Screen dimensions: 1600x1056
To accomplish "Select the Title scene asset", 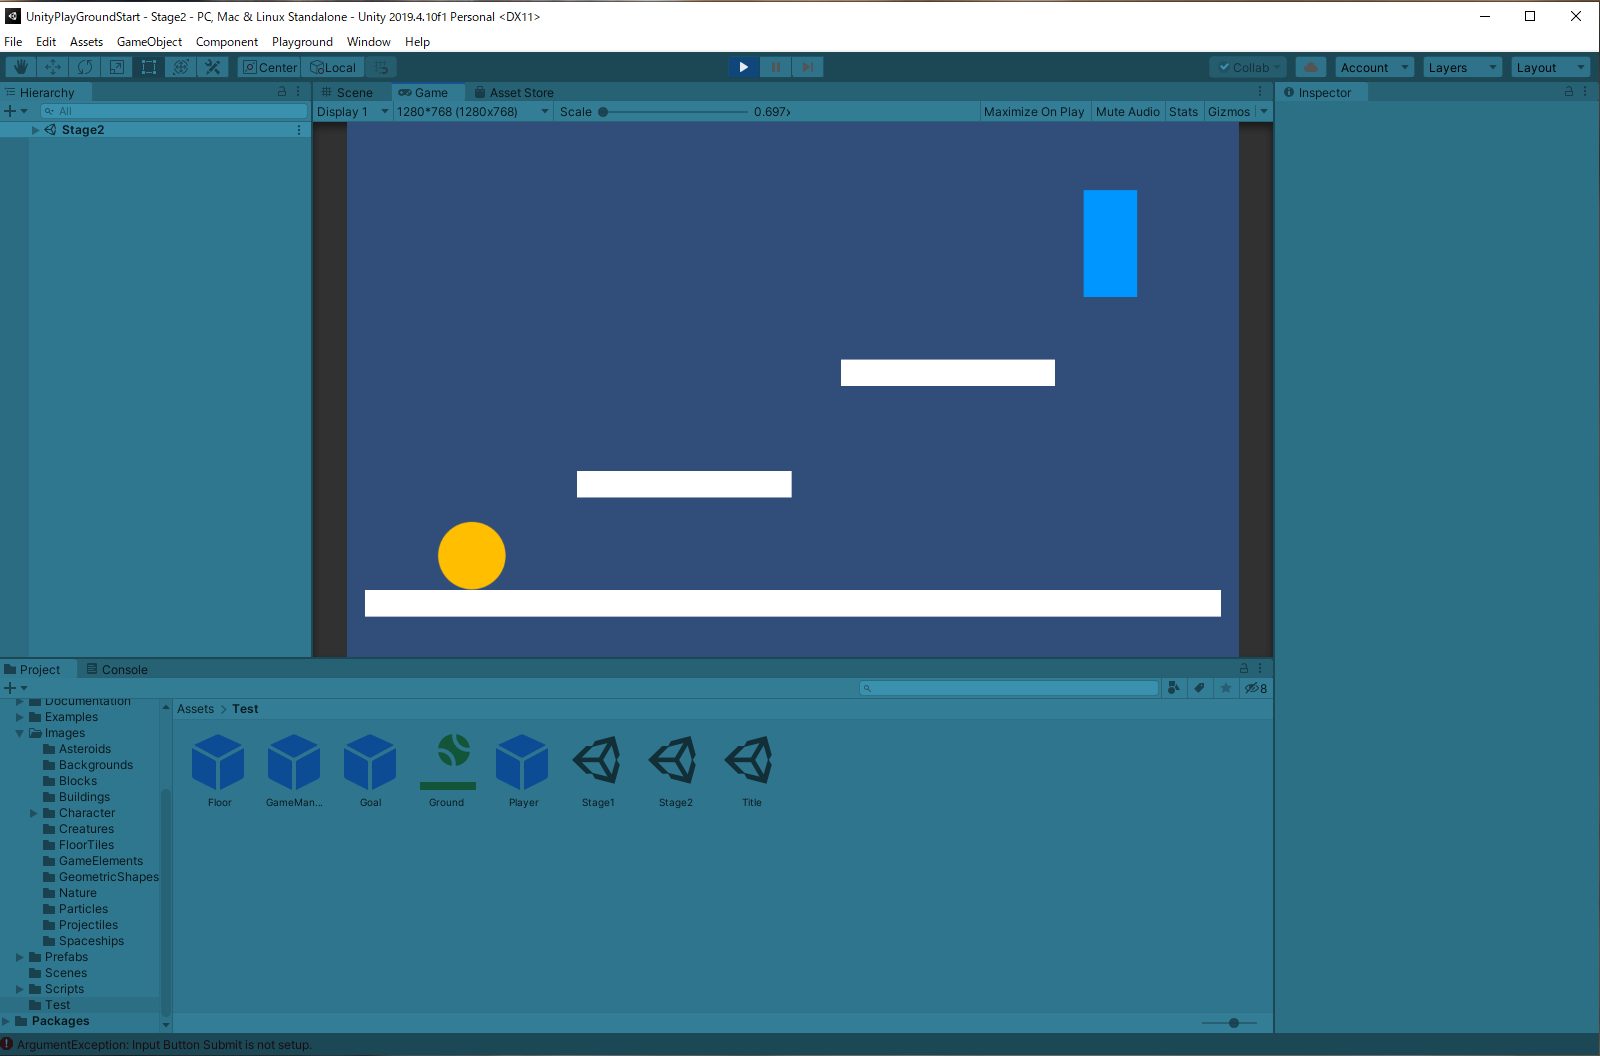I will click(x=751, y=770).
